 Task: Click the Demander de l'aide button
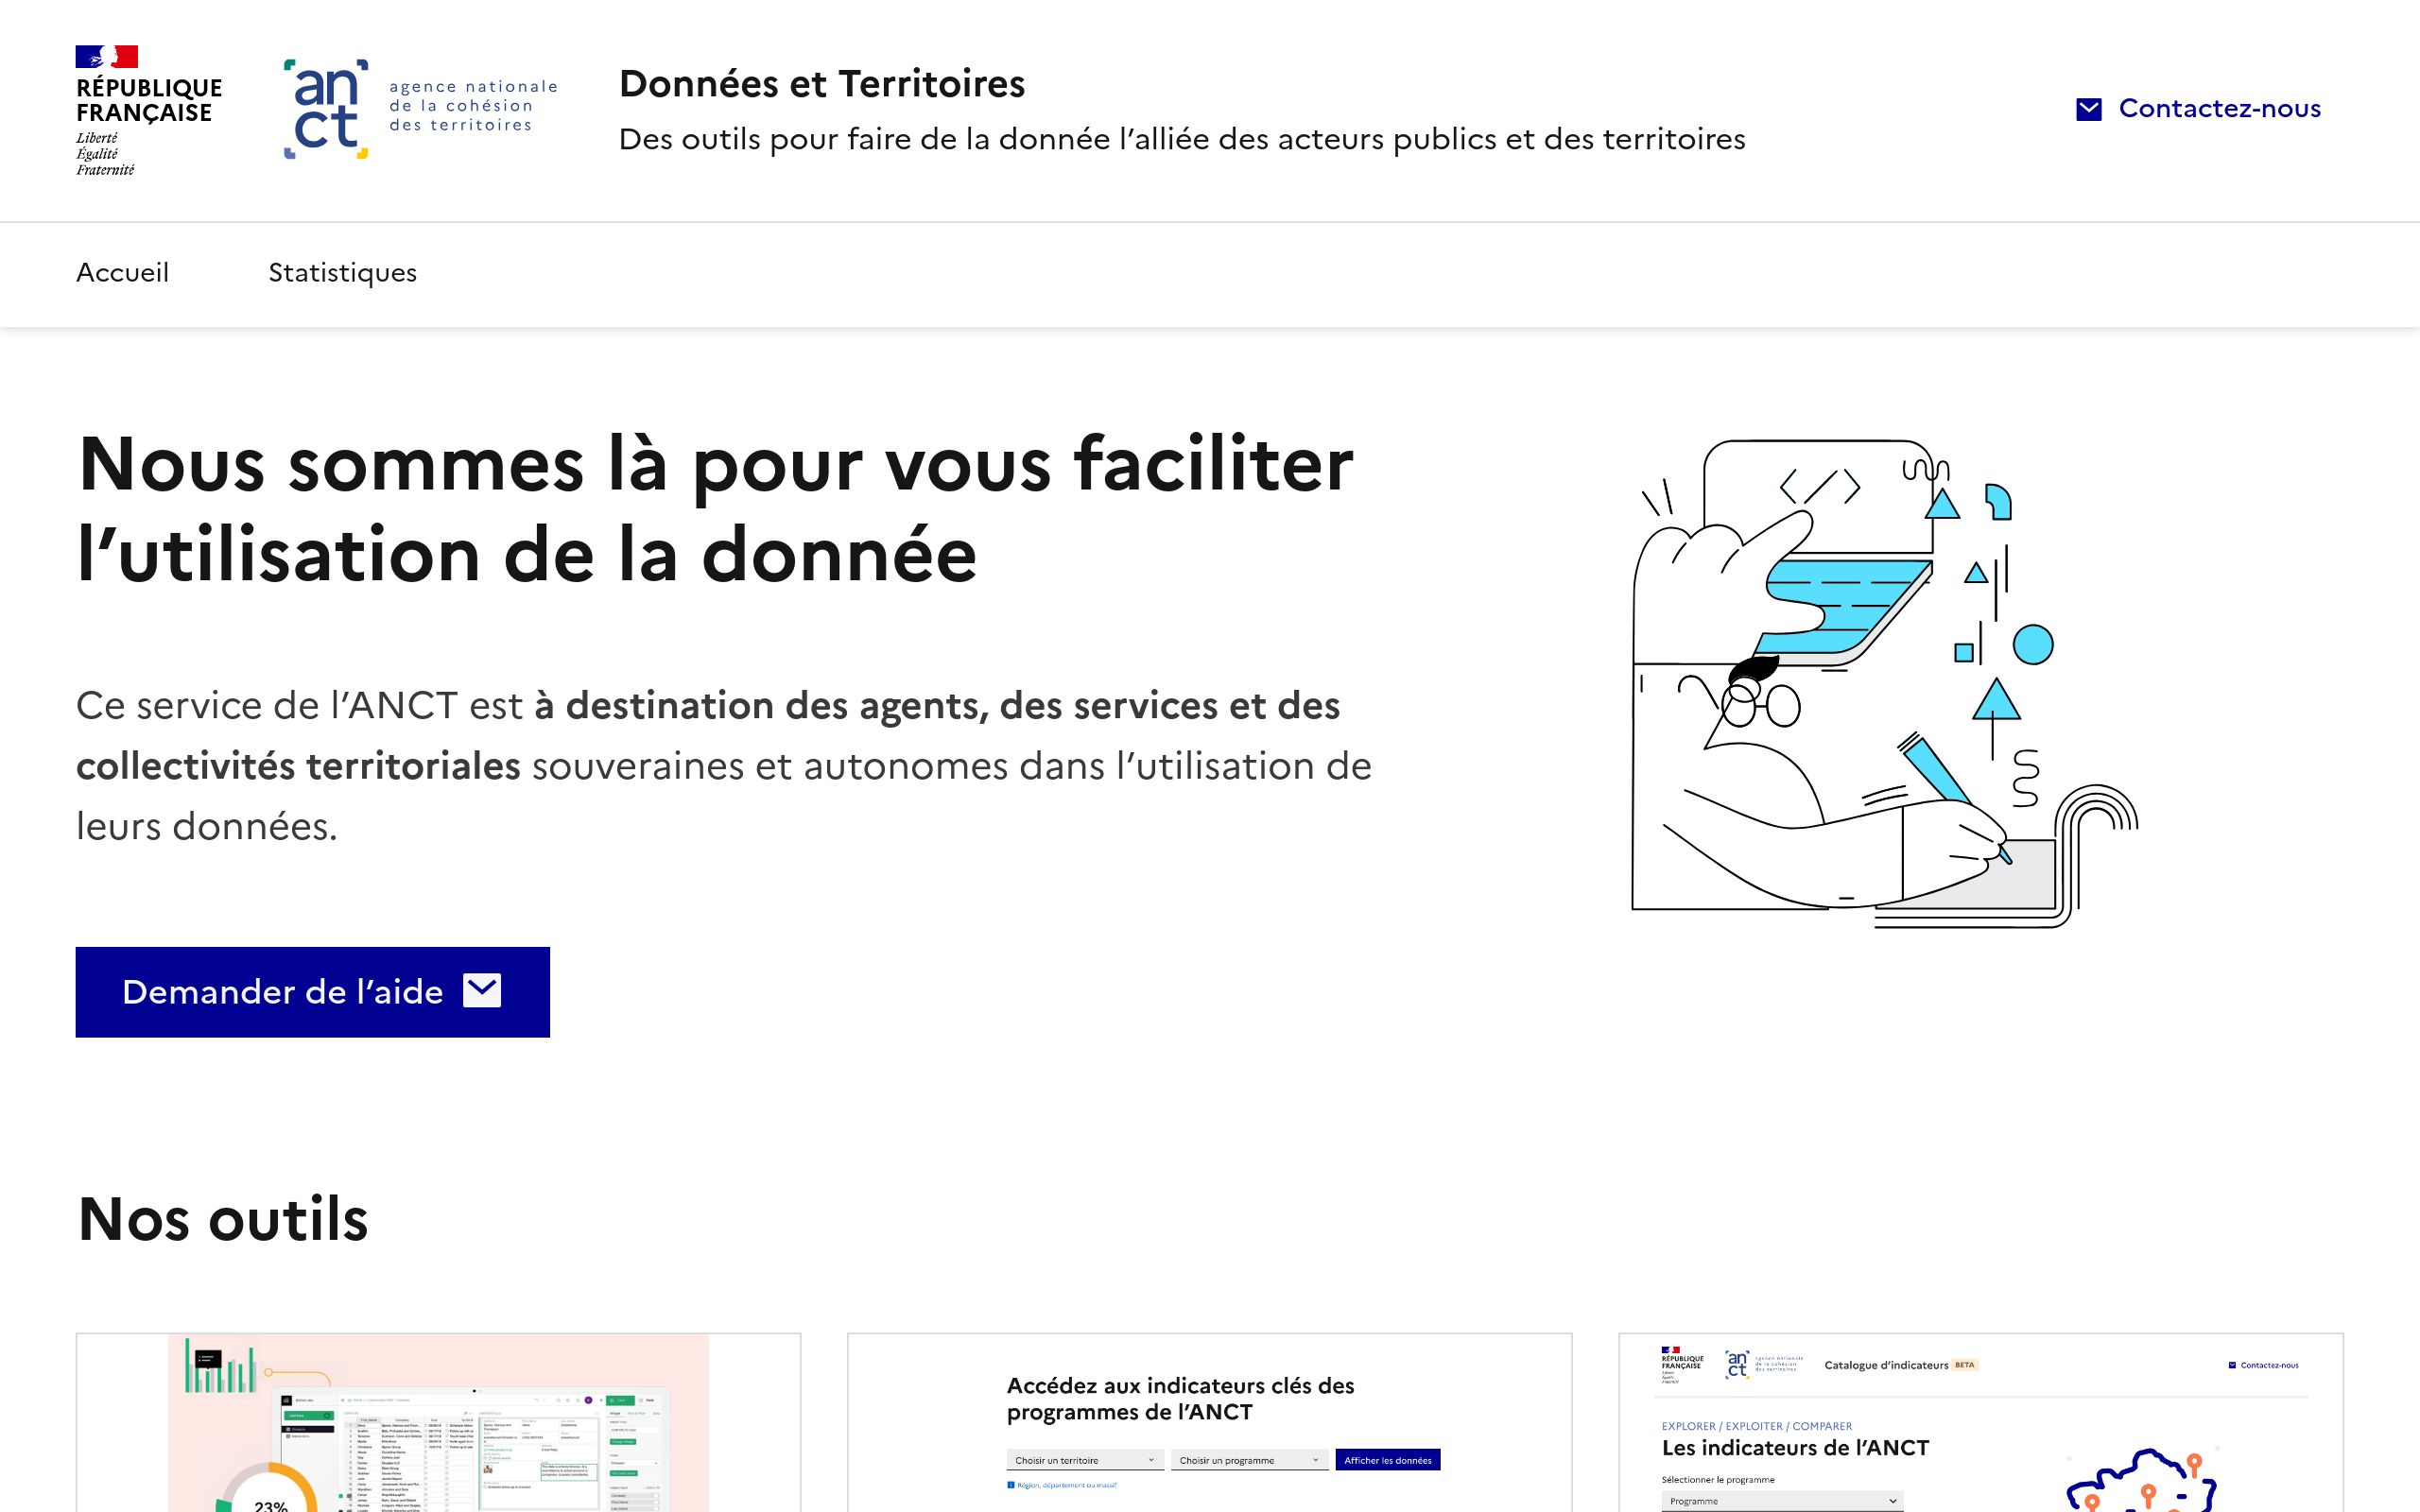pyautogui.click(x=312, y=992)
